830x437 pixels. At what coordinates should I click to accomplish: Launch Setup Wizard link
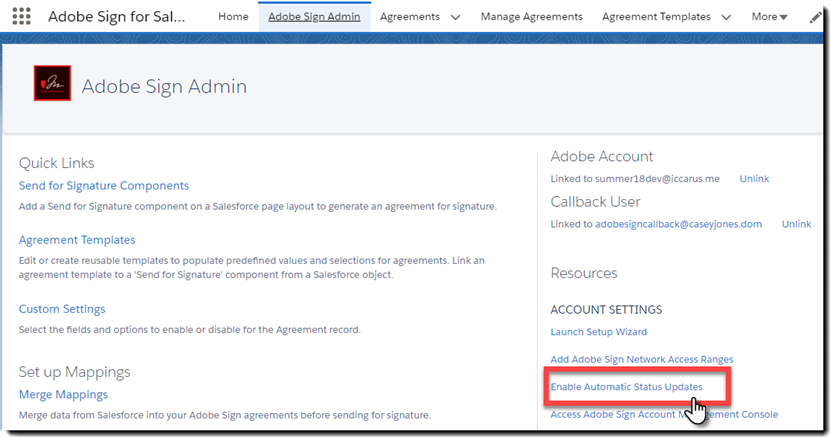click(598, 332)
